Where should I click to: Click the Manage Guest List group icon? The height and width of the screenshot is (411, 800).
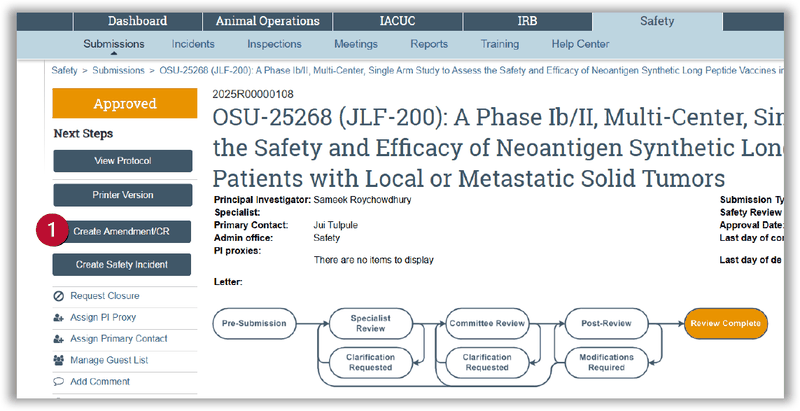[x=59, y=361]
